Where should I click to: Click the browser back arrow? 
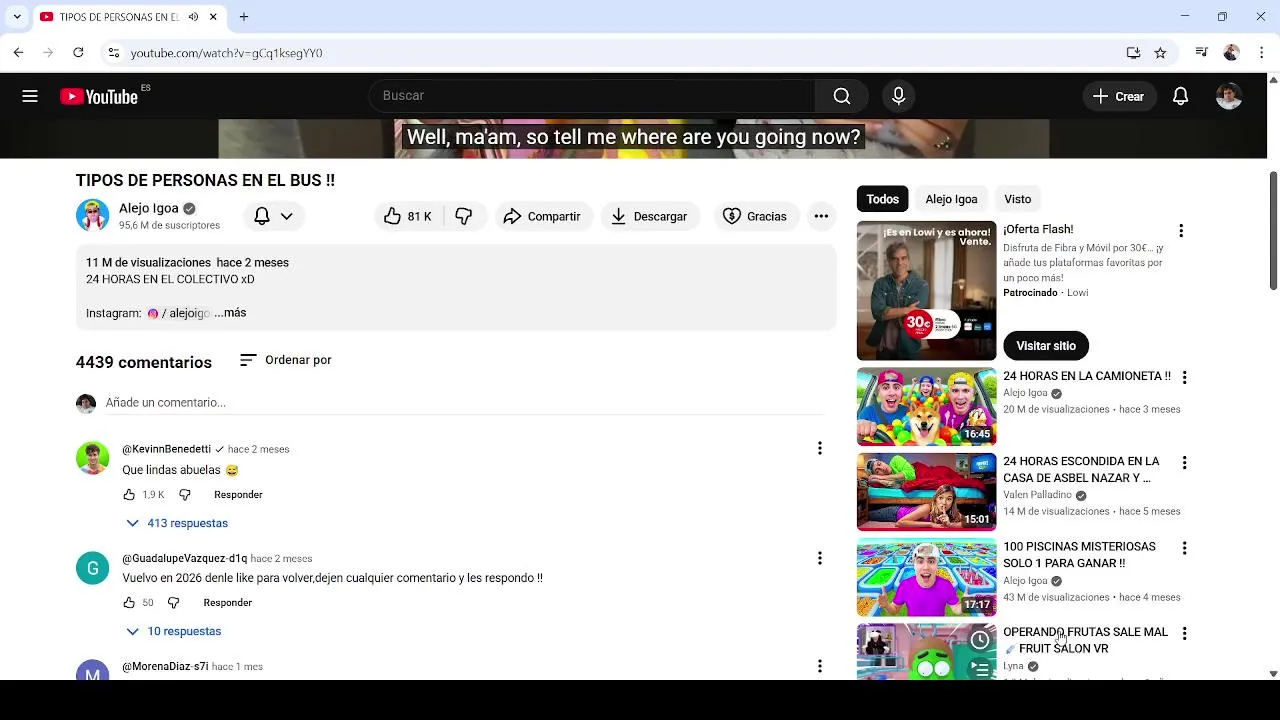(18, 52)
